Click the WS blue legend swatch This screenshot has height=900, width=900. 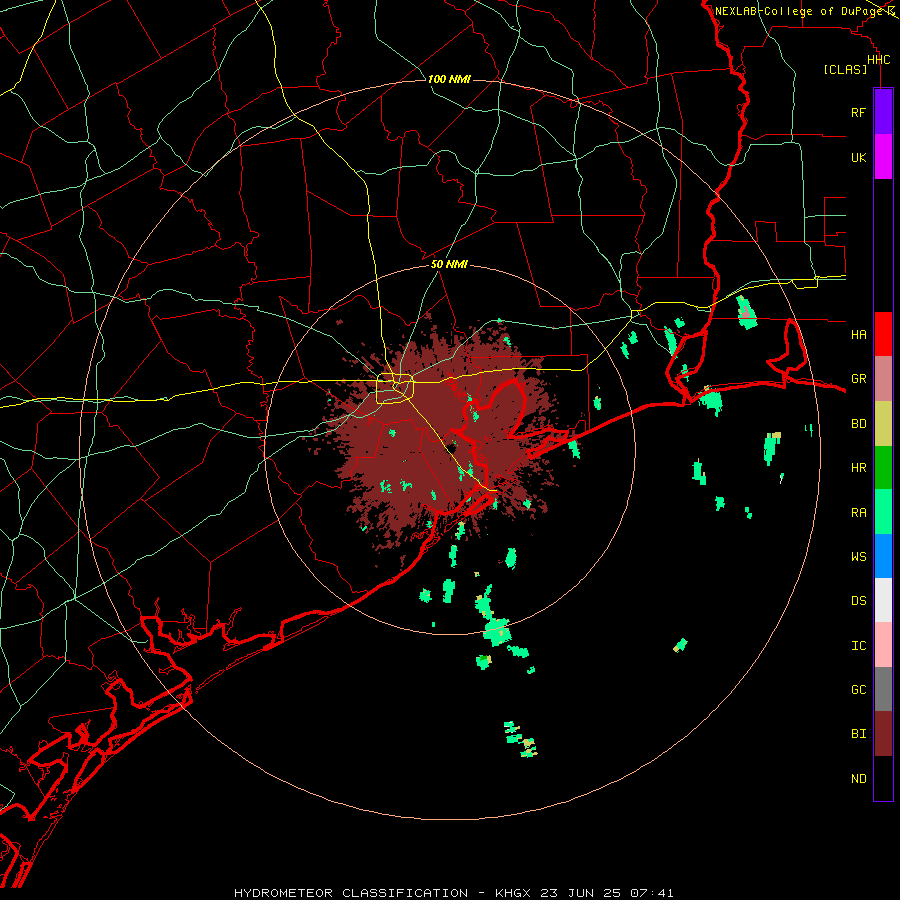tap(883, 556)
